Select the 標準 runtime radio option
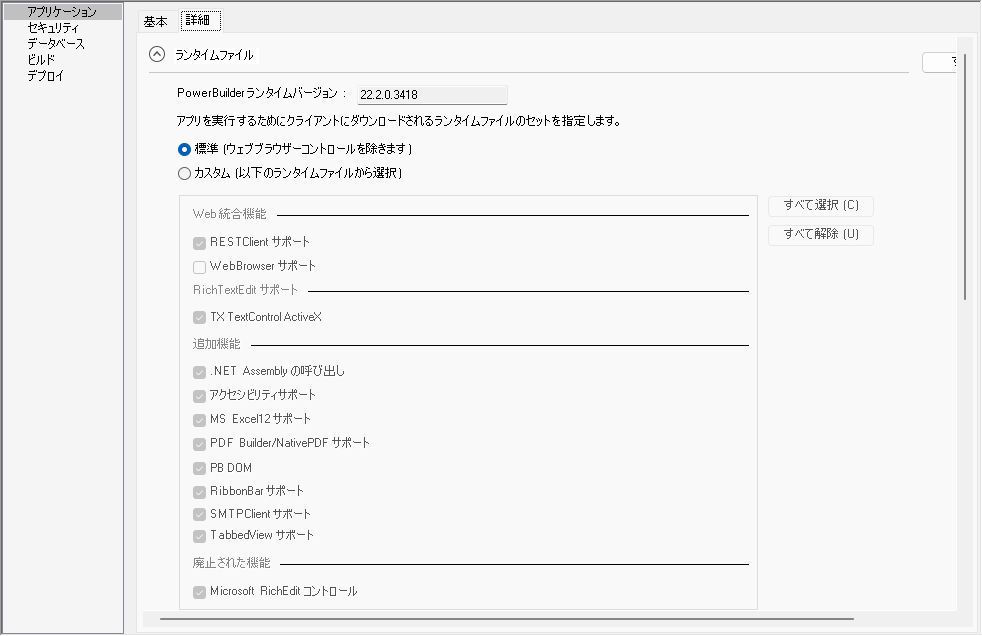982x636 pixels. click(x=184, y=149)
